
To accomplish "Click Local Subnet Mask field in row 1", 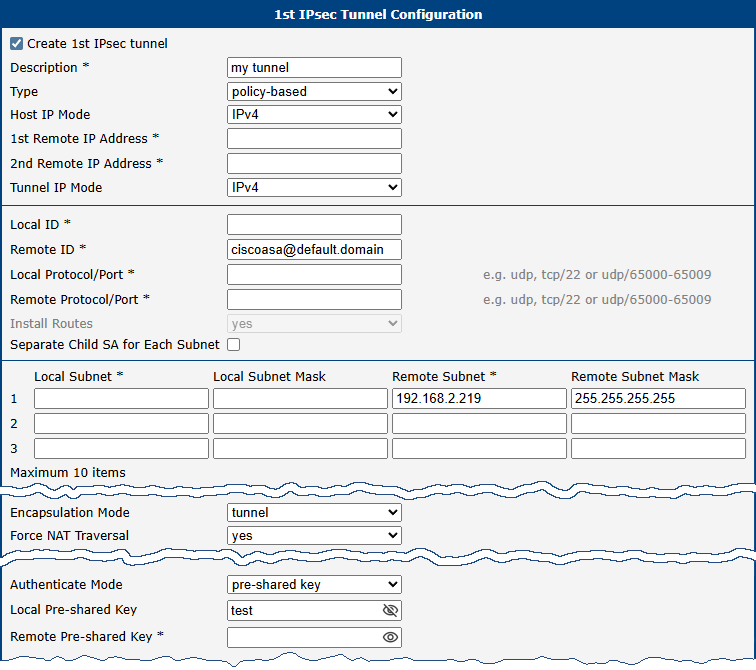I will pos(300,399).
